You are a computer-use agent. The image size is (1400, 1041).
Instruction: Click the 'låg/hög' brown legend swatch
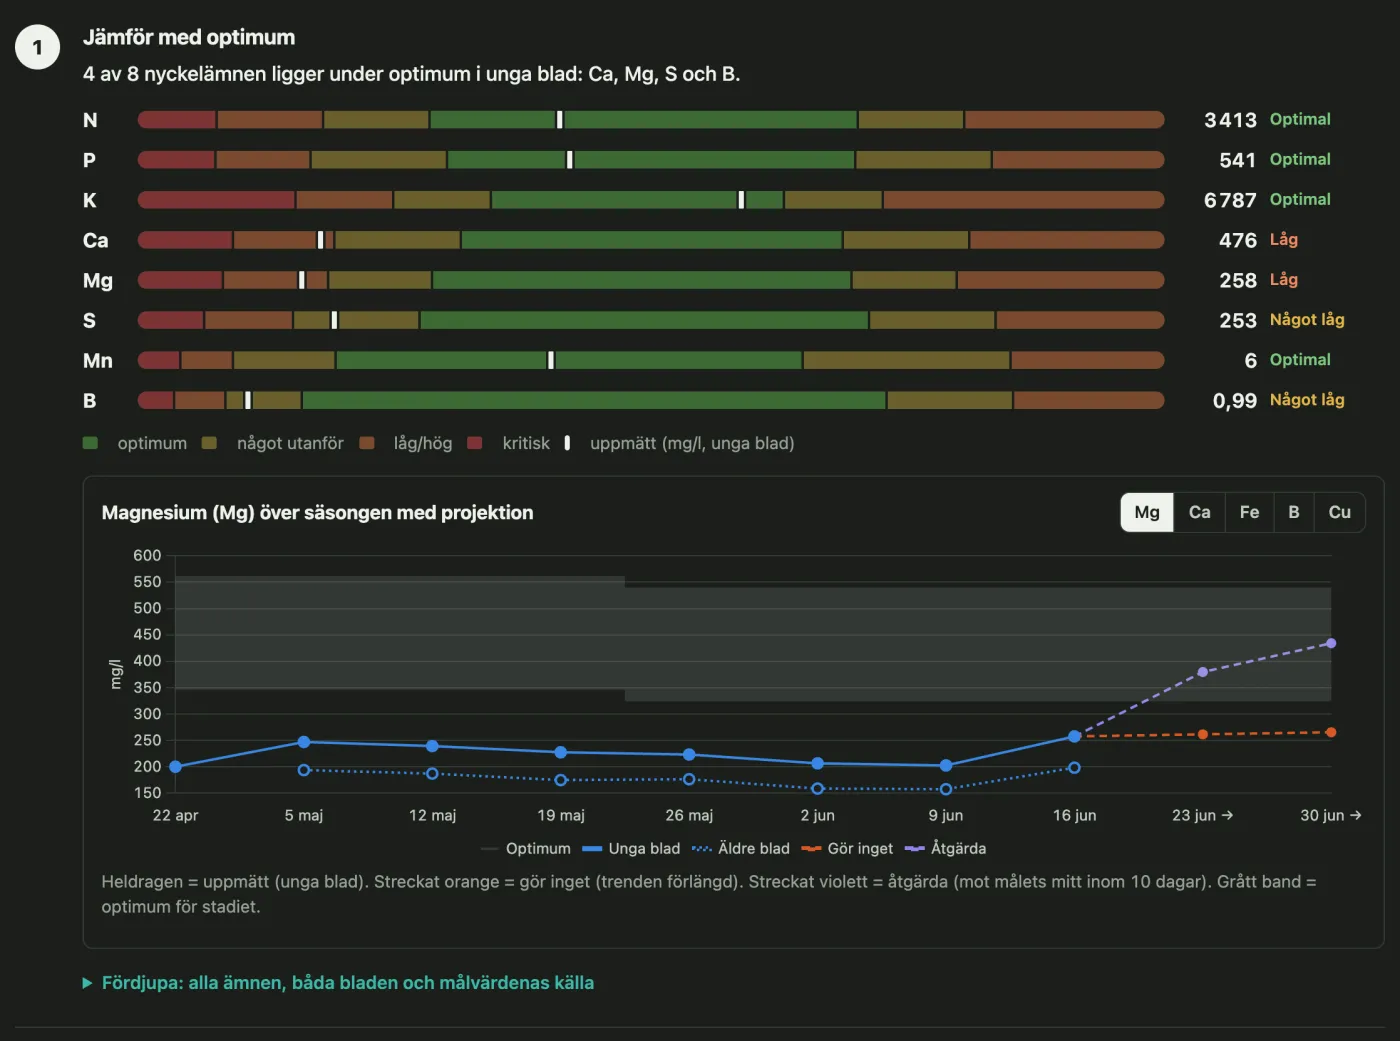click(x=367, y=443)
